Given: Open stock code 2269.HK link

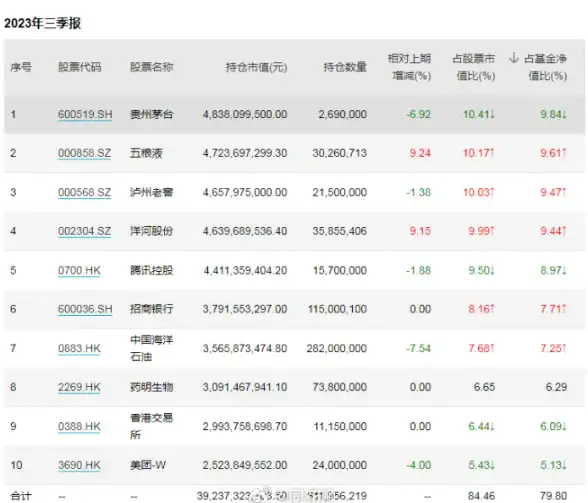Looking at the screenshot, I should click(x=79, y=387).
